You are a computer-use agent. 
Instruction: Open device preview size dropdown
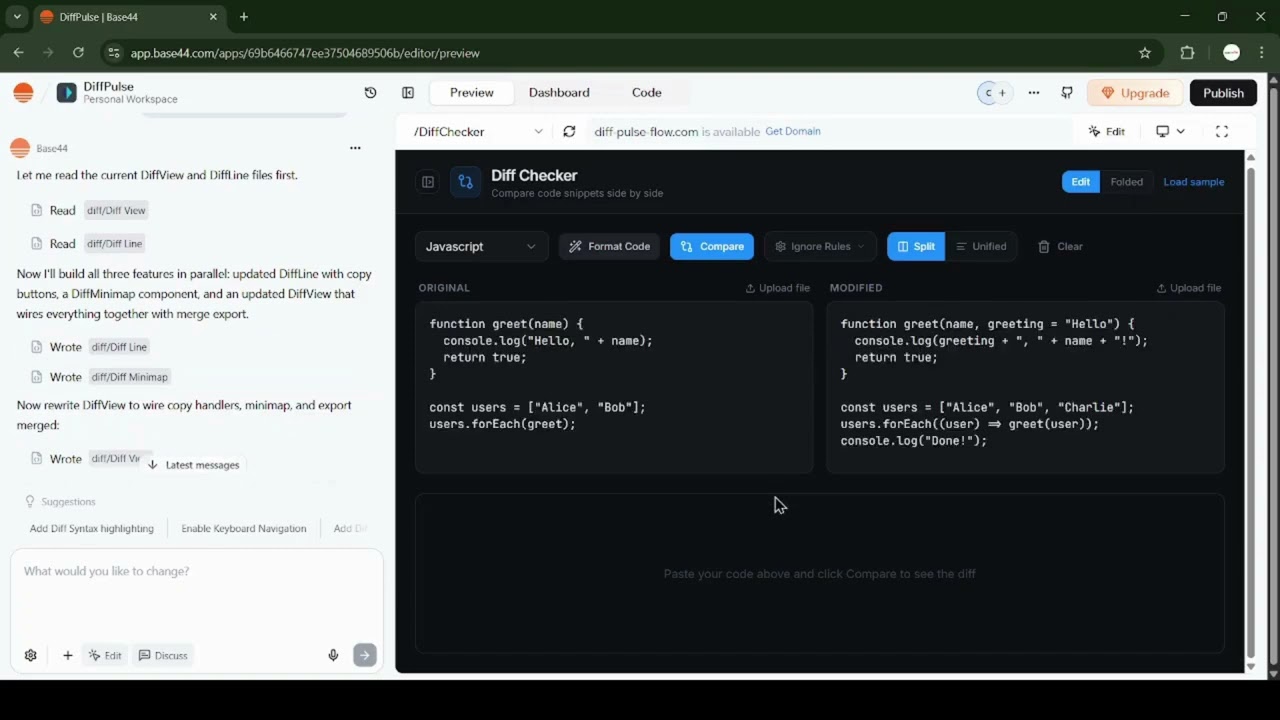tap(1170, 132)
